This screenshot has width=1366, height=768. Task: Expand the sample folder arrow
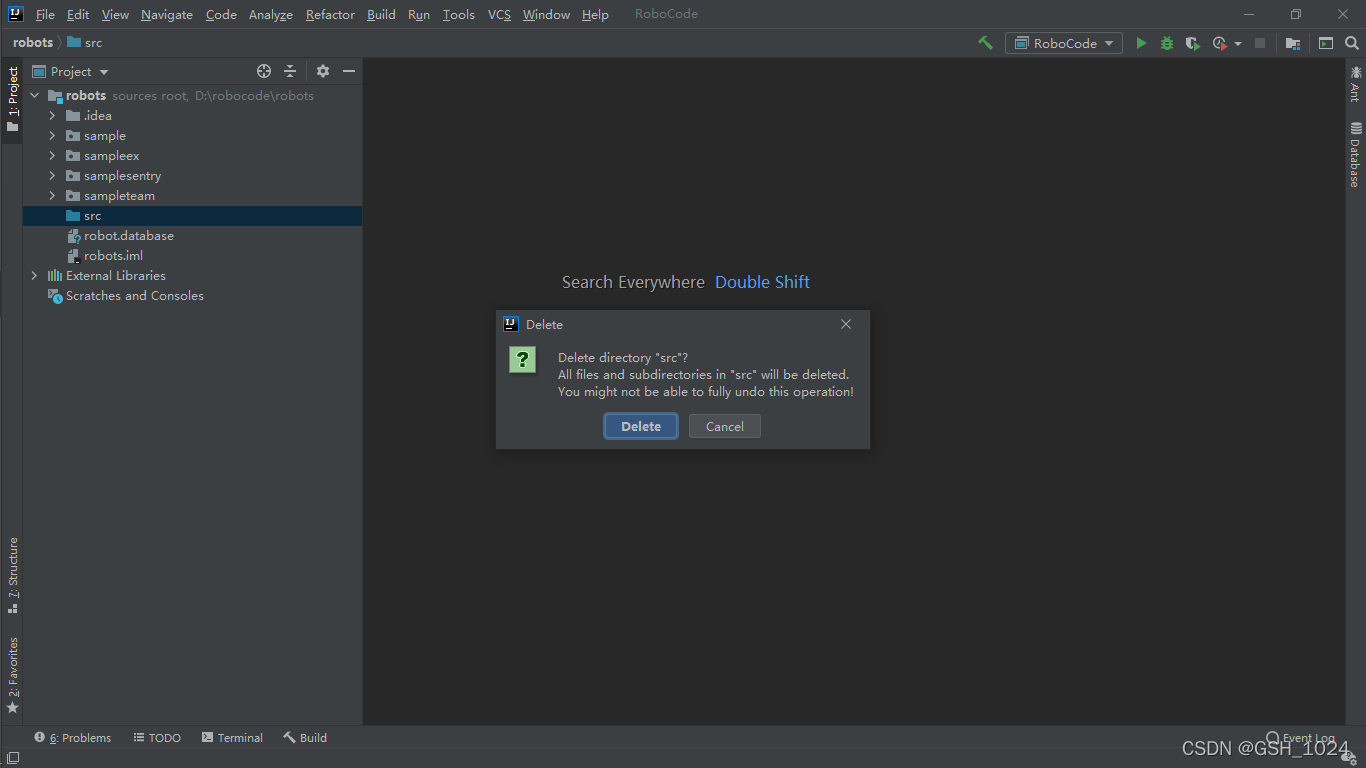[x=52, y=136]
